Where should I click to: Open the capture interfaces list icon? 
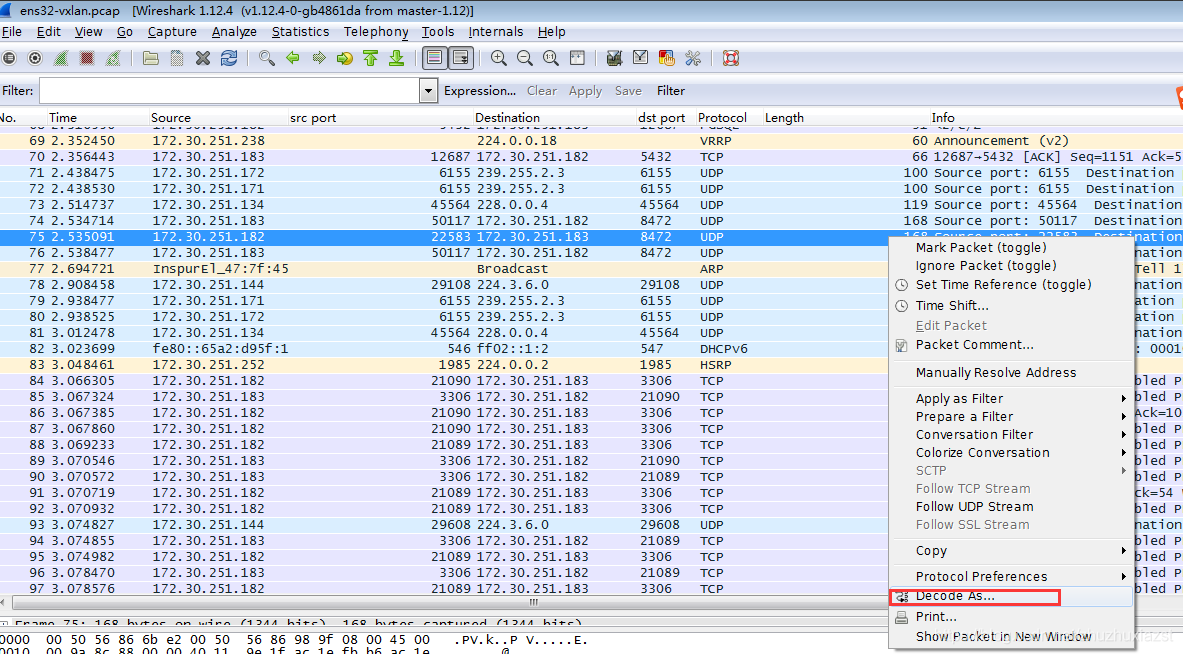coord(9,58)
